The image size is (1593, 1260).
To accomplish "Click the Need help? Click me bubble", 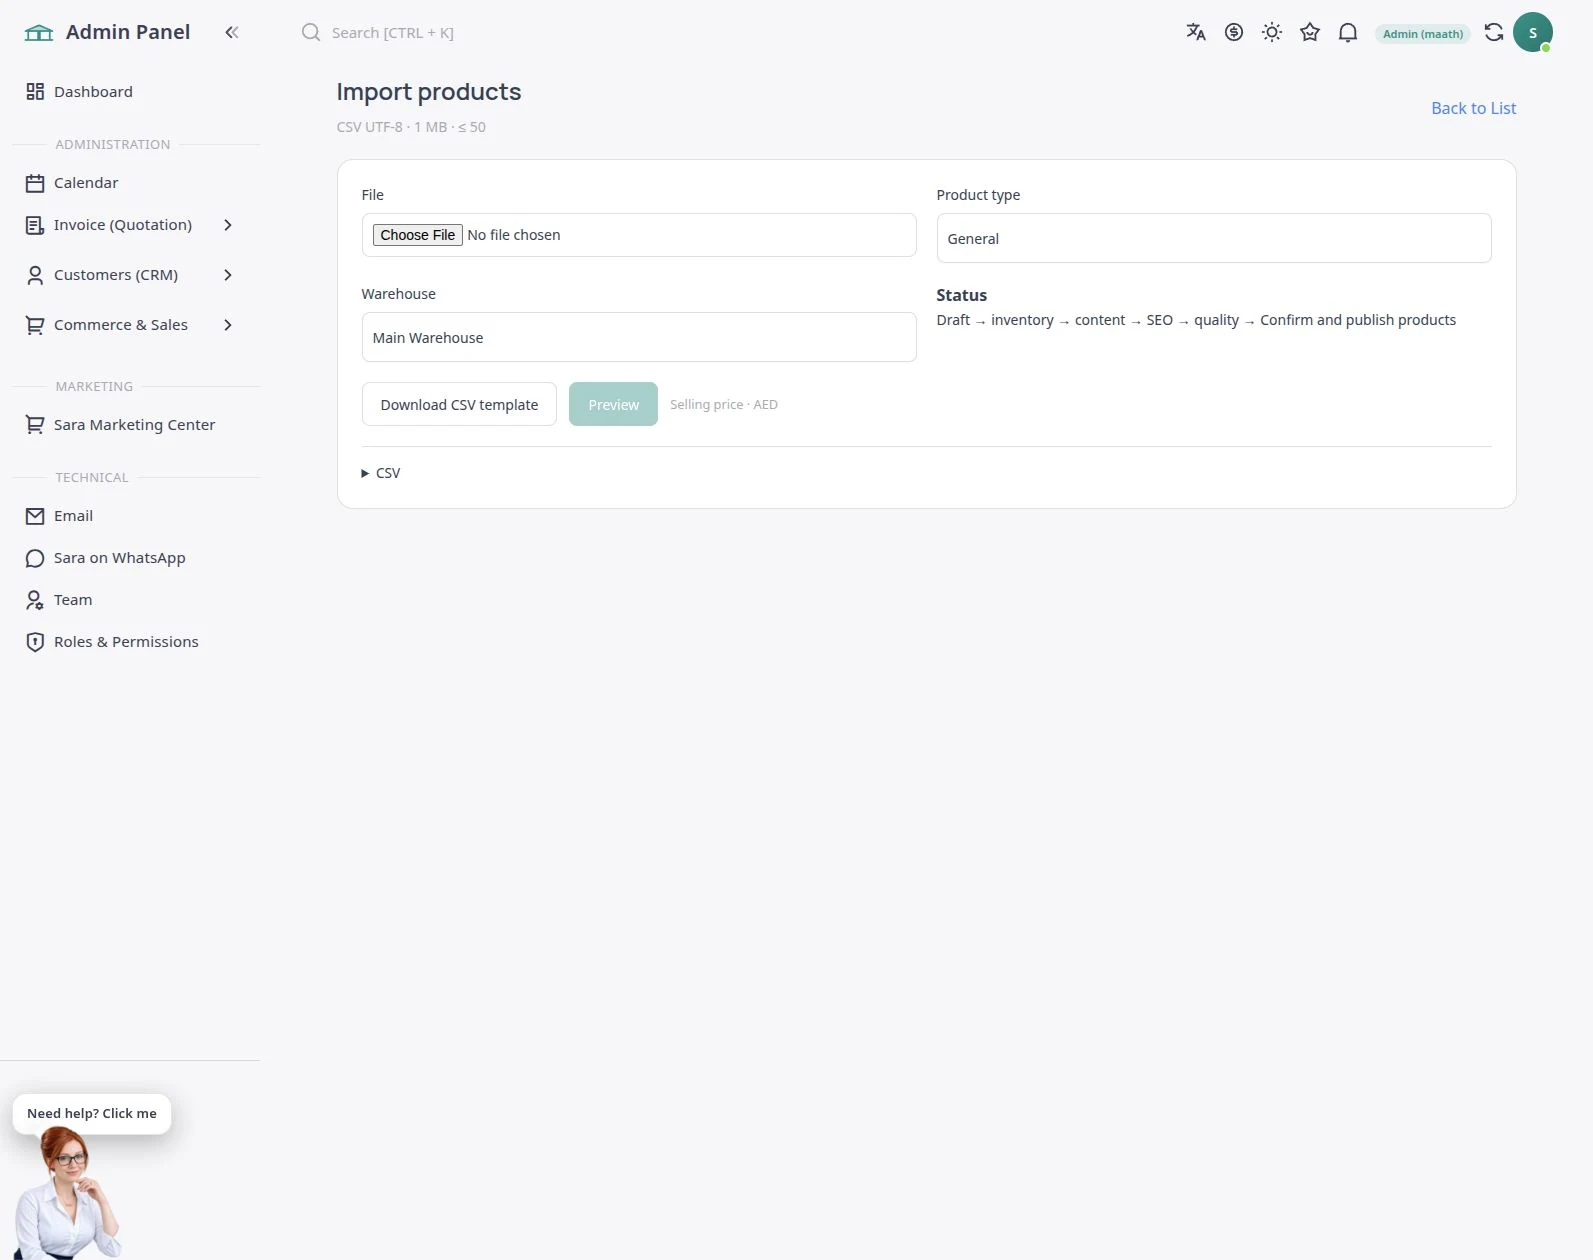I will pos(92,1113).
